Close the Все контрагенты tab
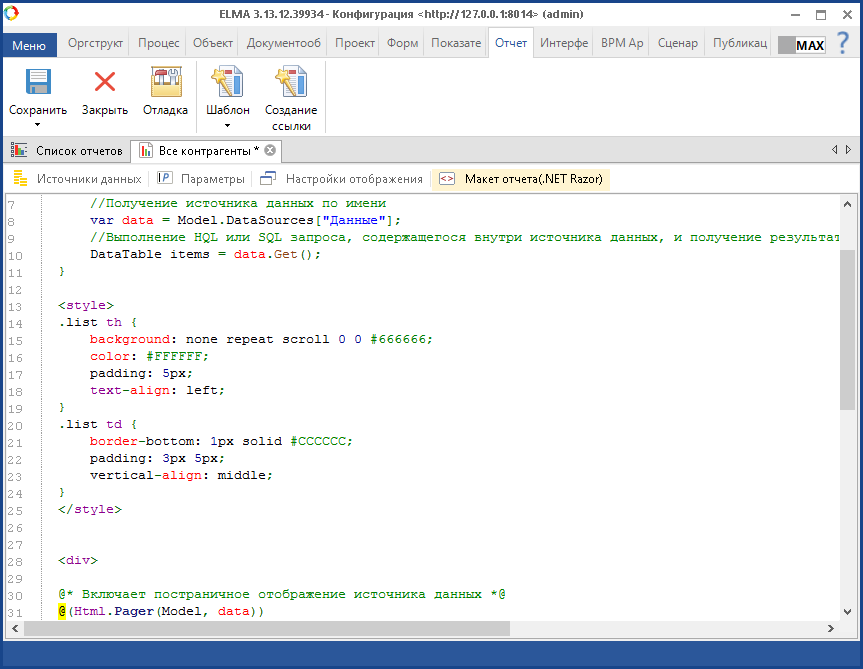The height and width of the screenshot is (669, 863). (270, 151)
